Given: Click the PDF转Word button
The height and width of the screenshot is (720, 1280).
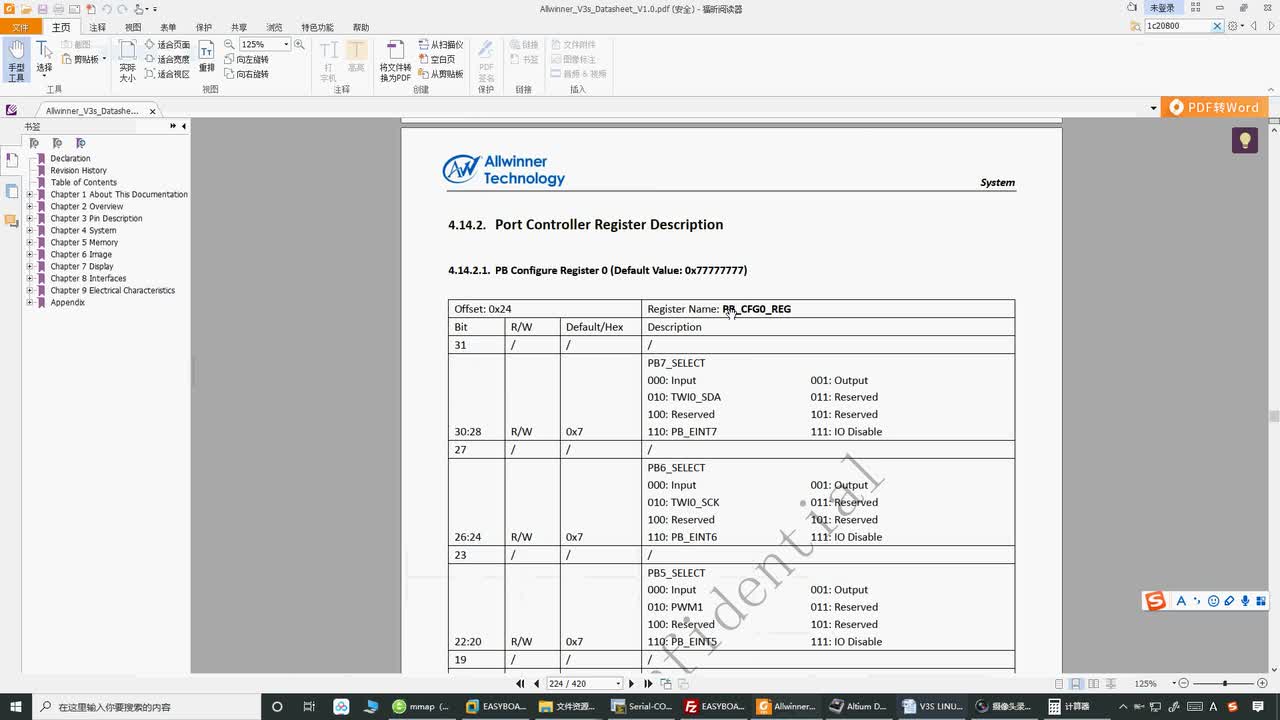Looking at the screenshot, I should pos(1214,107).
